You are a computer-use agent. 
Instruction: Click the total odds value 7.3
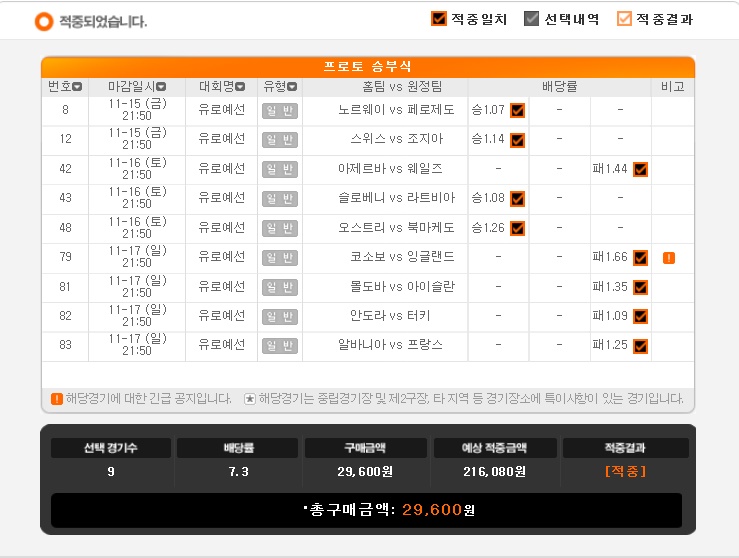pos(238,472)
